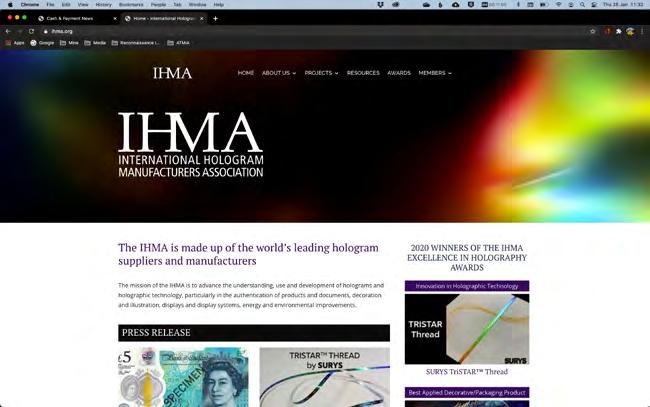Bookmark this page with the star icon
Viewport: 650px width, 407px height.
coord(593,31)
